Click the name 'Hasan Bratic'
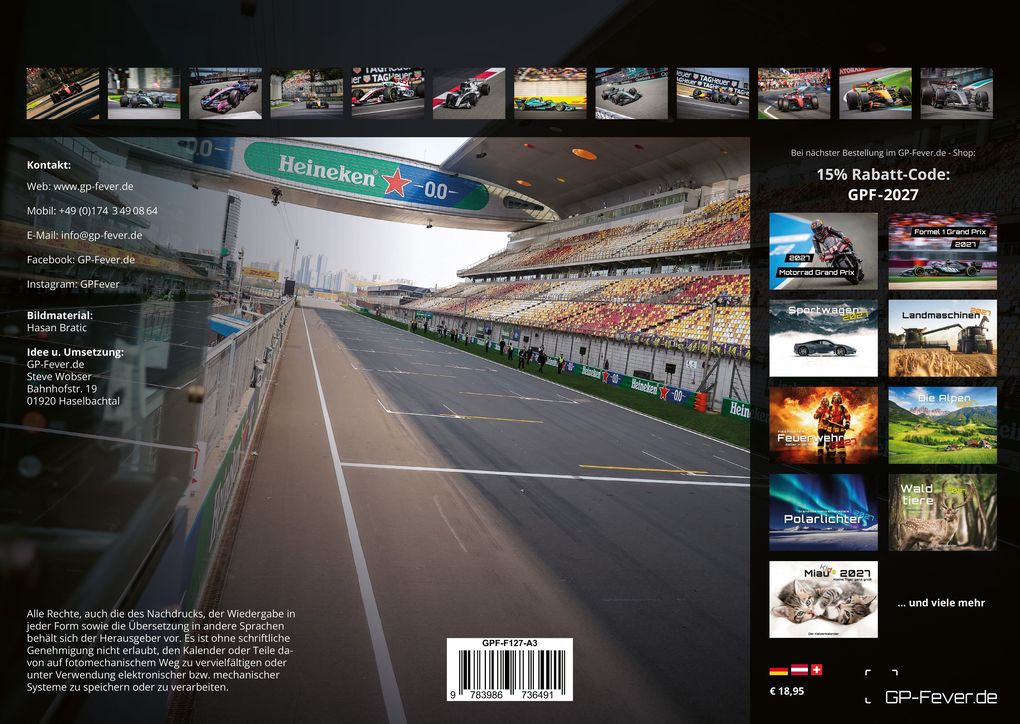This screenshot has height=724, width=1020. point(57,328)
